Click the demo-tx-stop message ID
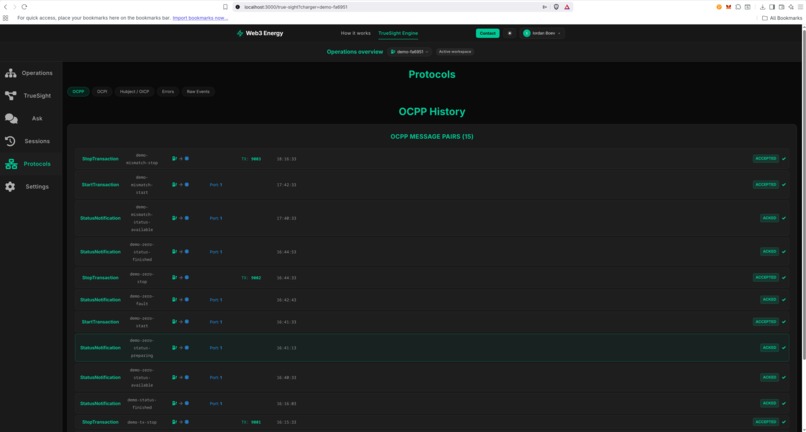 (x=142, y=422)
